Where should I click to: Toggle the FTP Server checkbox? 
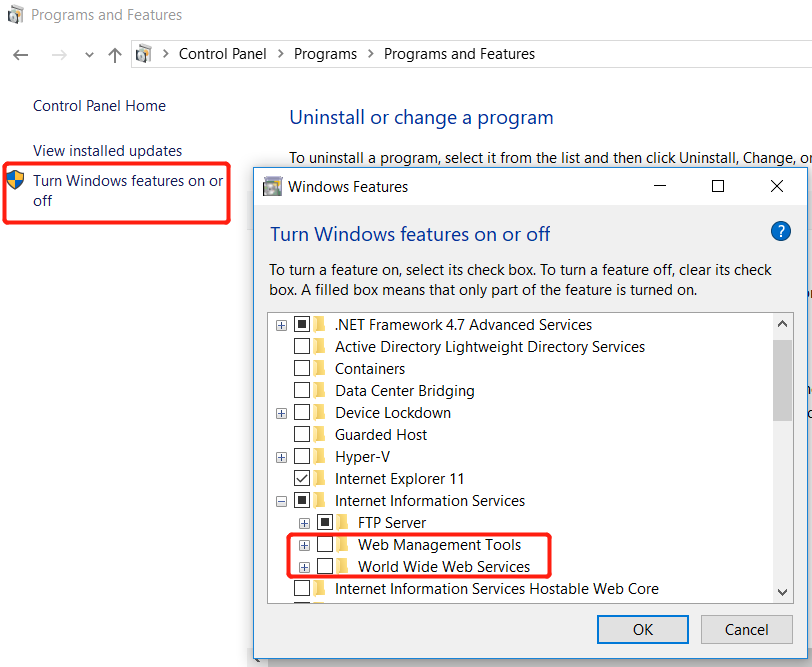(325, 523)
